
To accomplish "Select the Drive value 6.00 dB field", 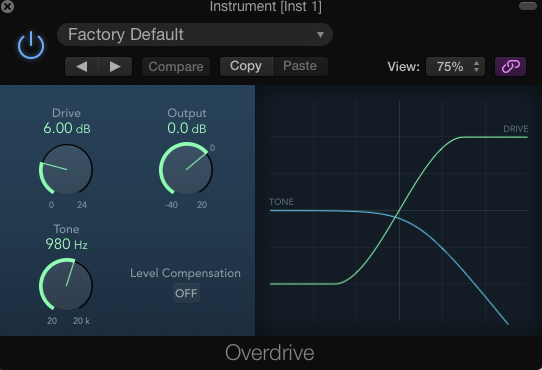I will [67, 128].
